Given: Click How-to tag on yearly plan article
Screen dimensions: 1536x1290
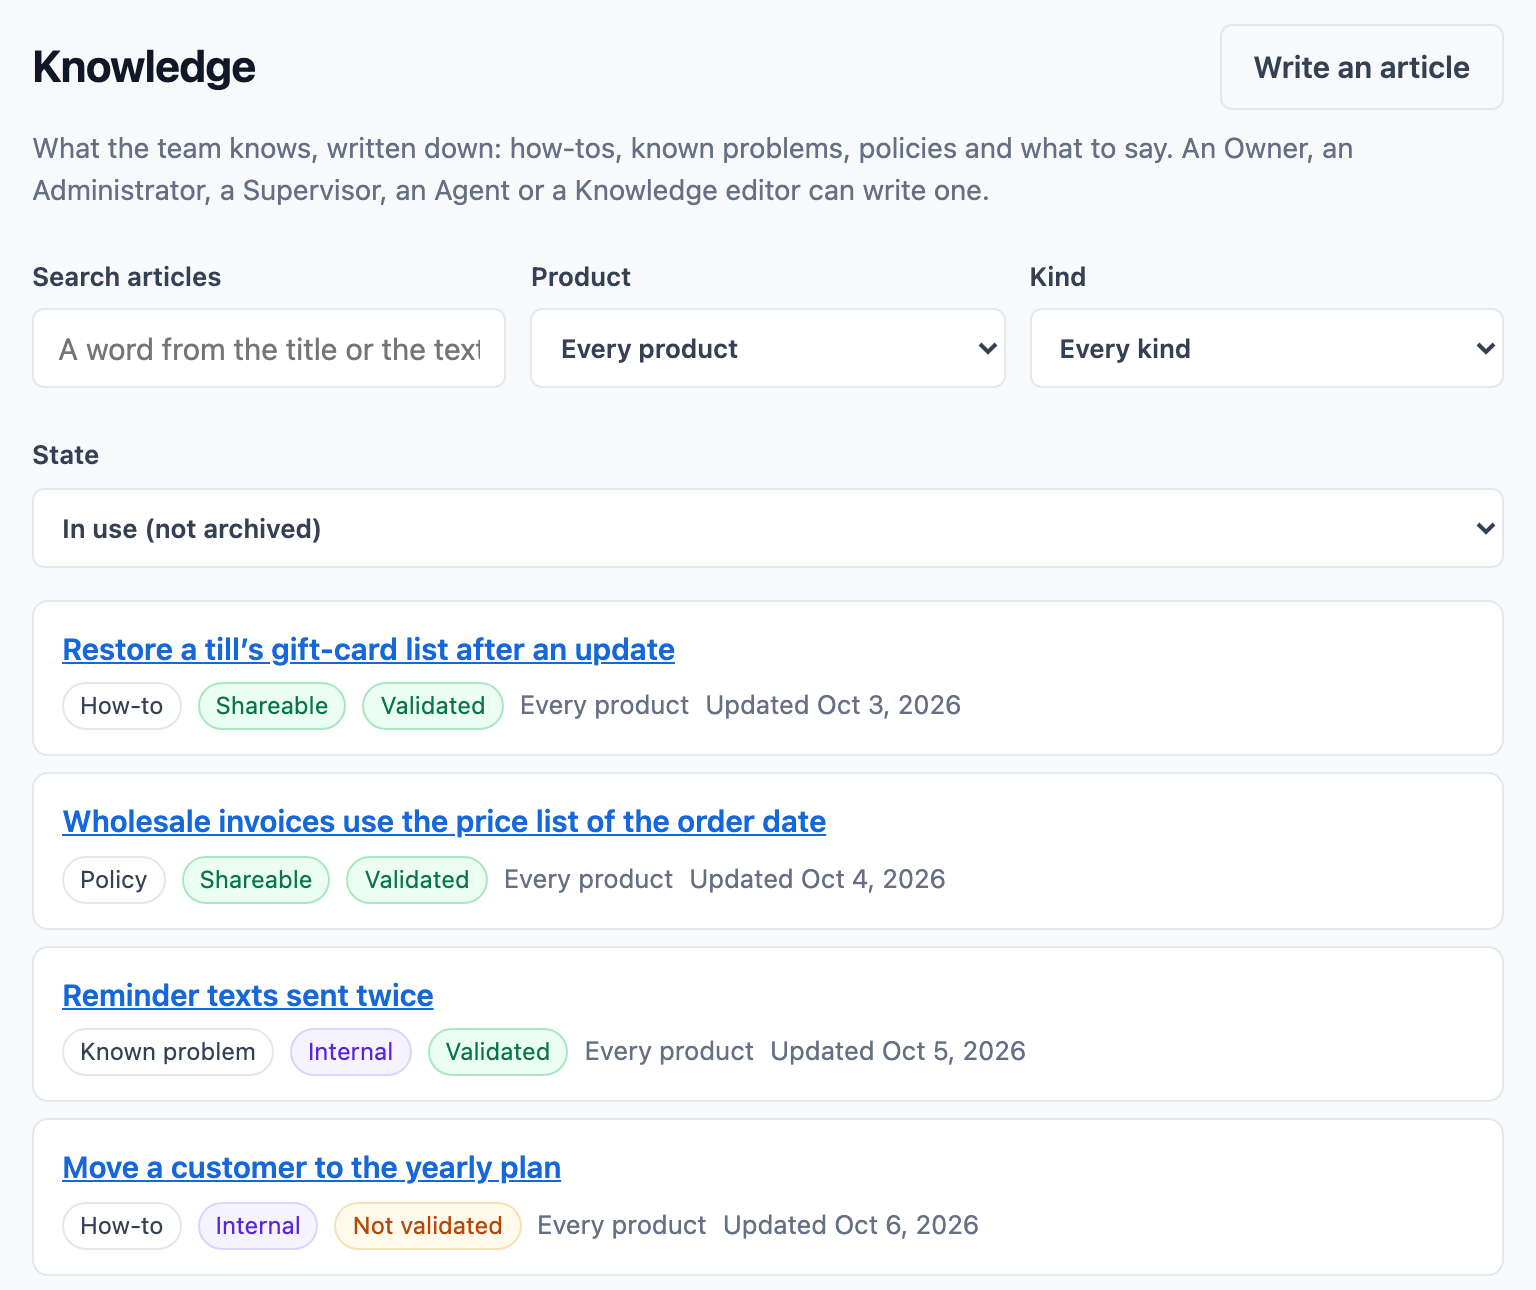Looking at the screenshot, I should pyautogui.click(x=122, y=1226).
